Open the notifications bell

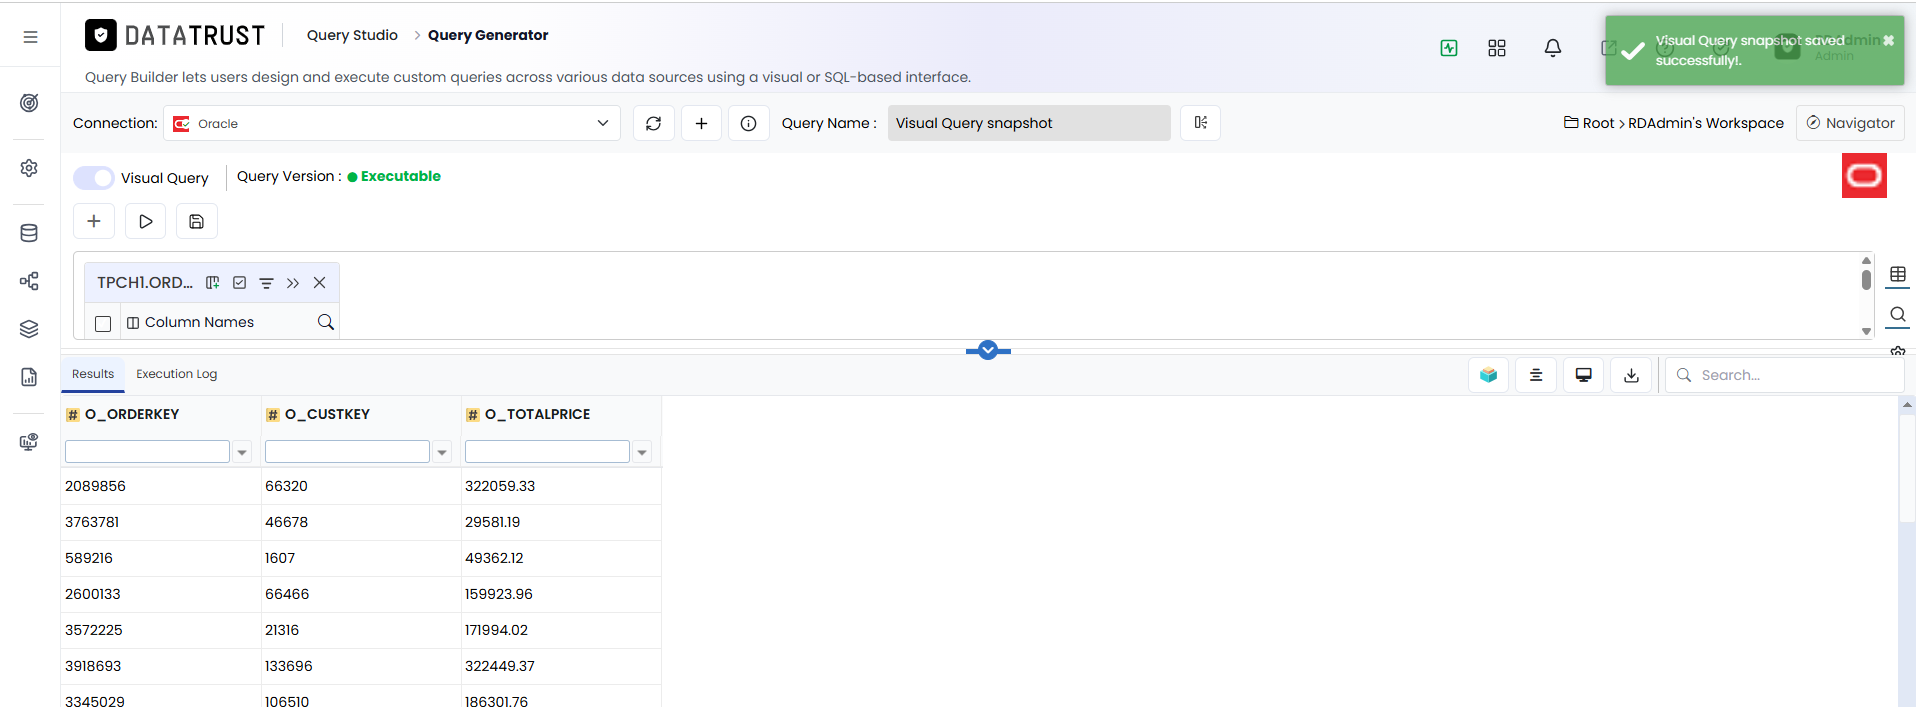(1552, 48)
